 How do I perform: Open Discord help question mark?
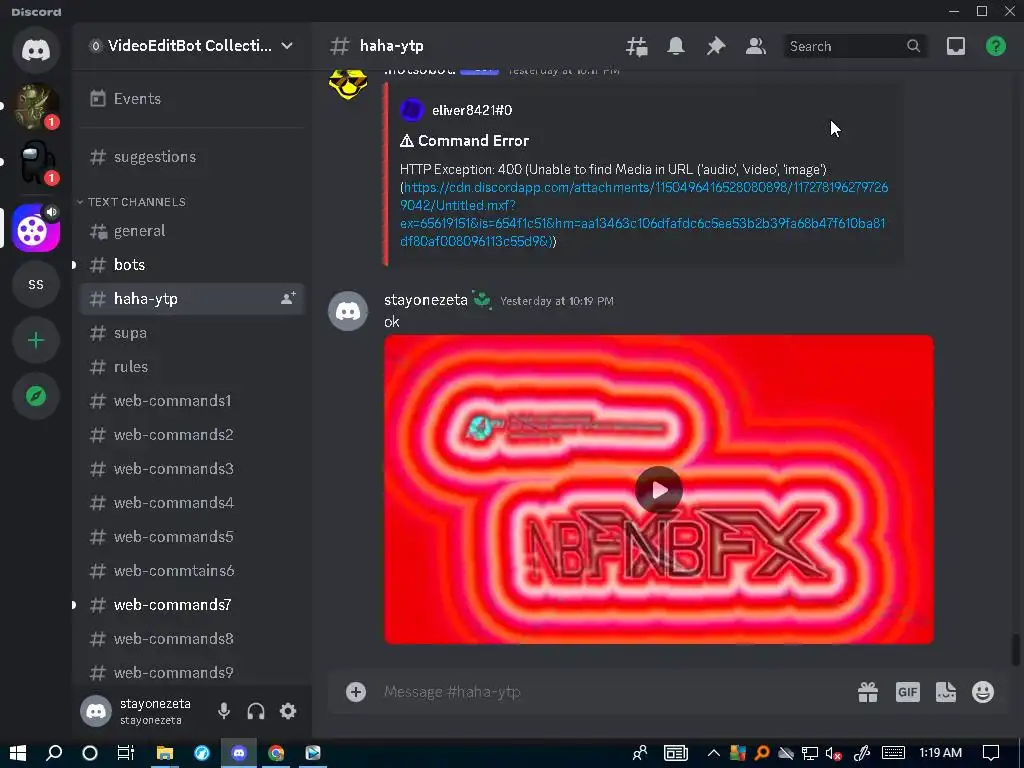996,46
